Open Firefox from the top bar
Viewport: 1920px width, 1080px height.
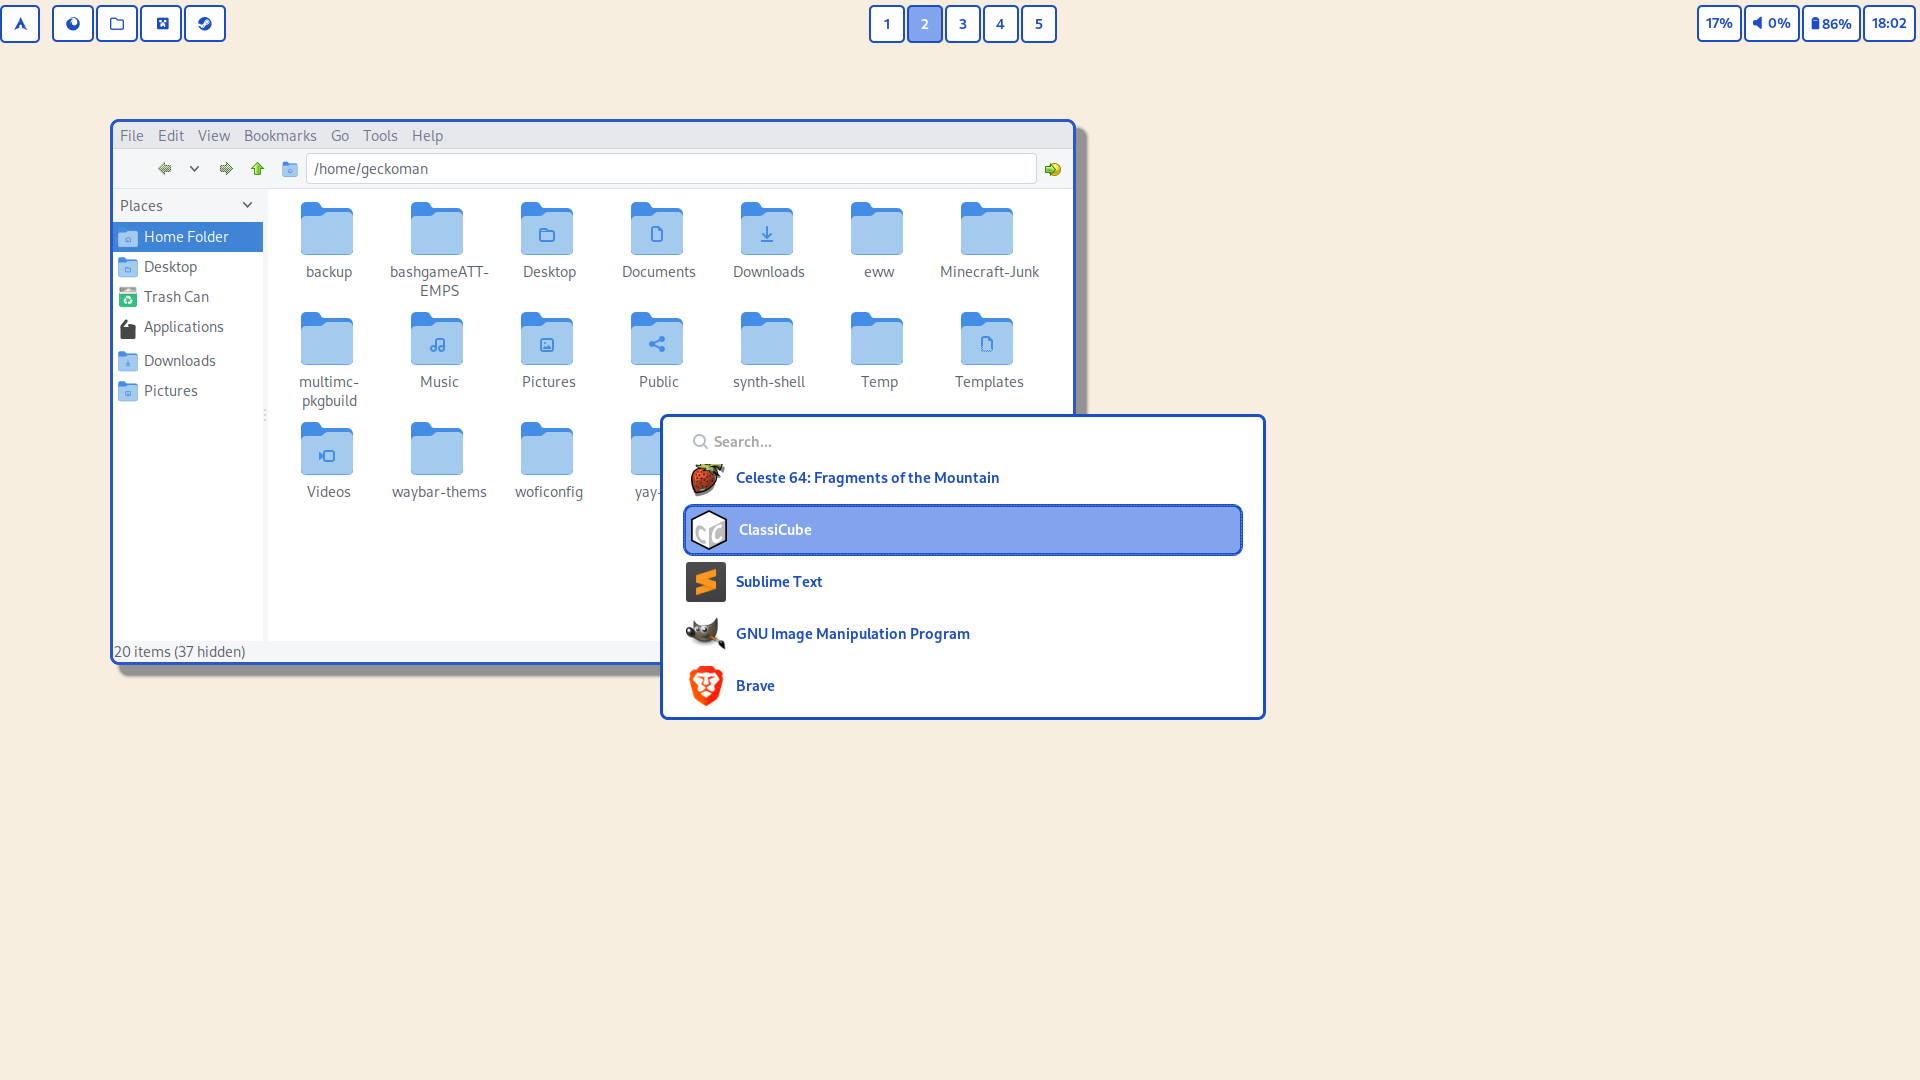(73, 24)
